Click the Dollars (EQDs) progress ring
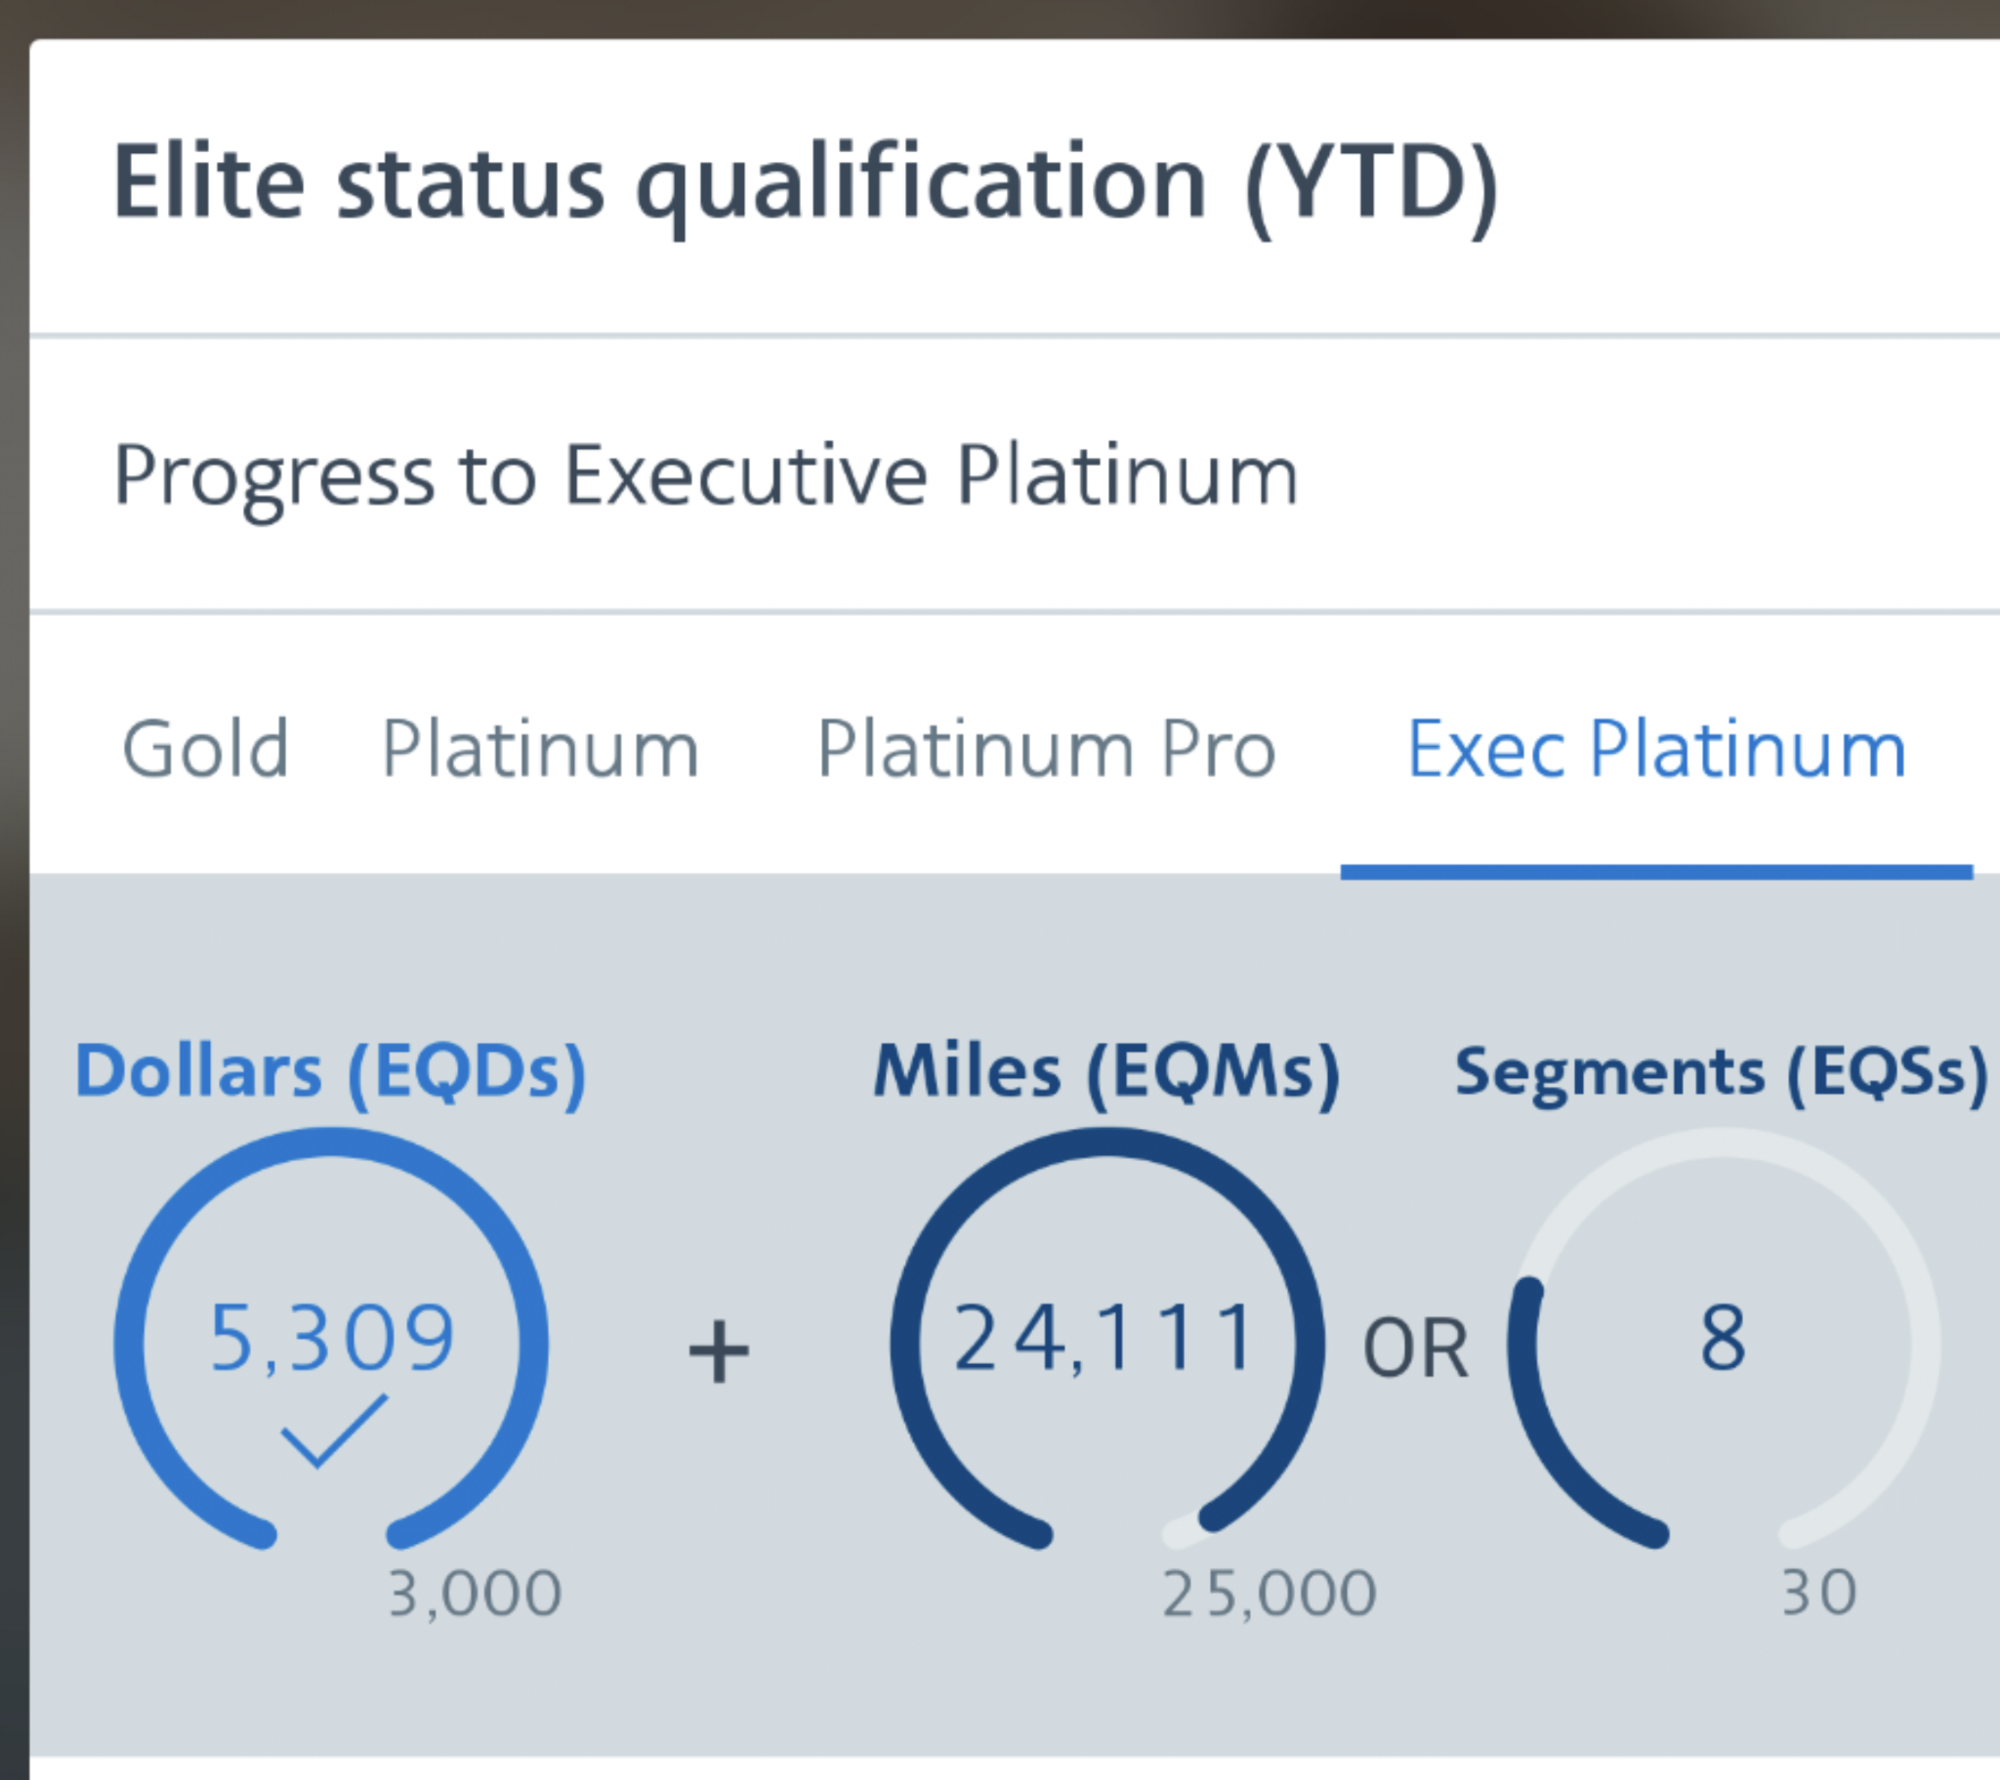This screenshot has height=1780, width=2000. click(x=331, y=1340)
